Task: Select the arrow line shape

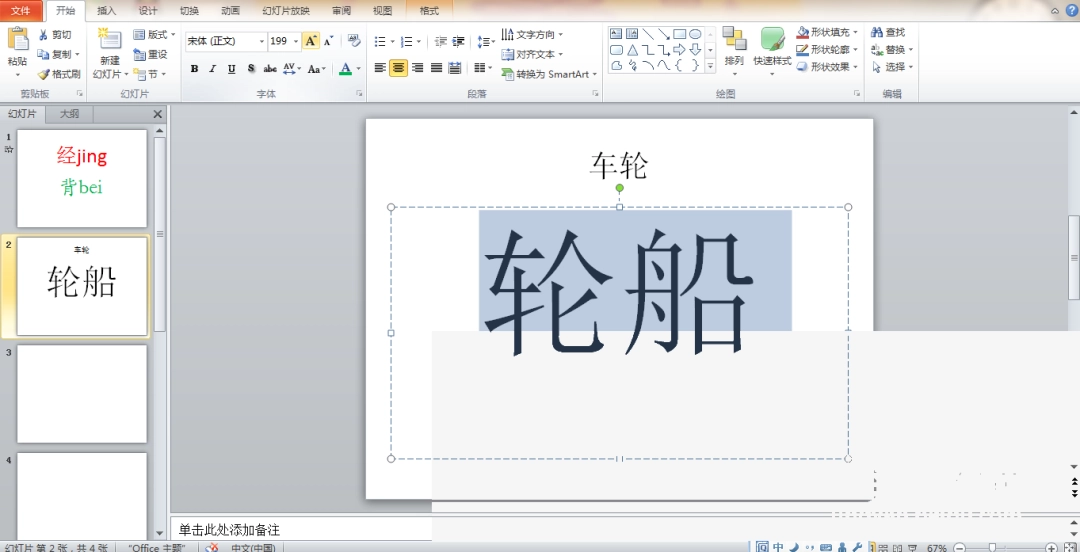Action: (663, 34)
